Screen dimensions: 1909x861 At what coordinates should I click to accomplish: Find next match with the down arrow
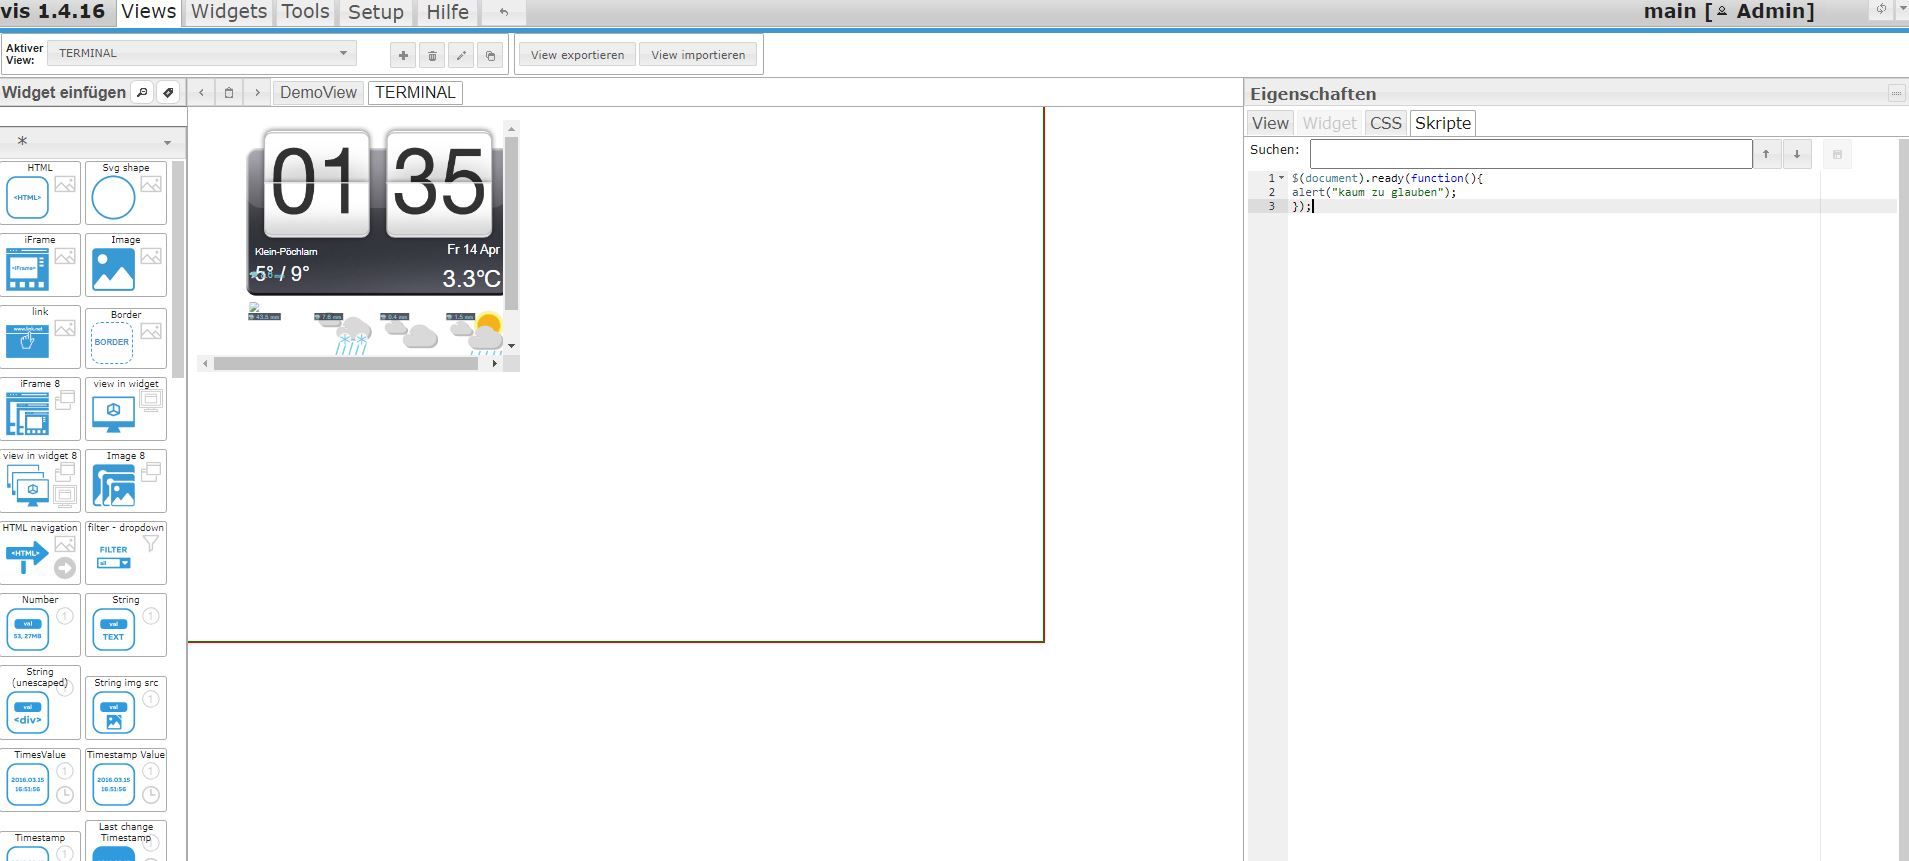pos(1797,154)
